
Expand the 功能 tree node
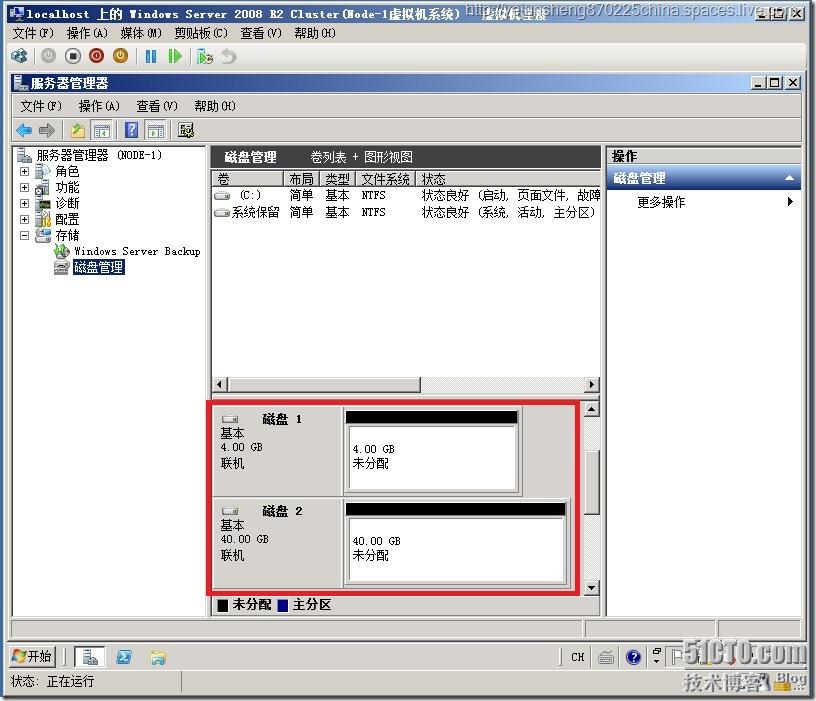[x=24, y=187]
